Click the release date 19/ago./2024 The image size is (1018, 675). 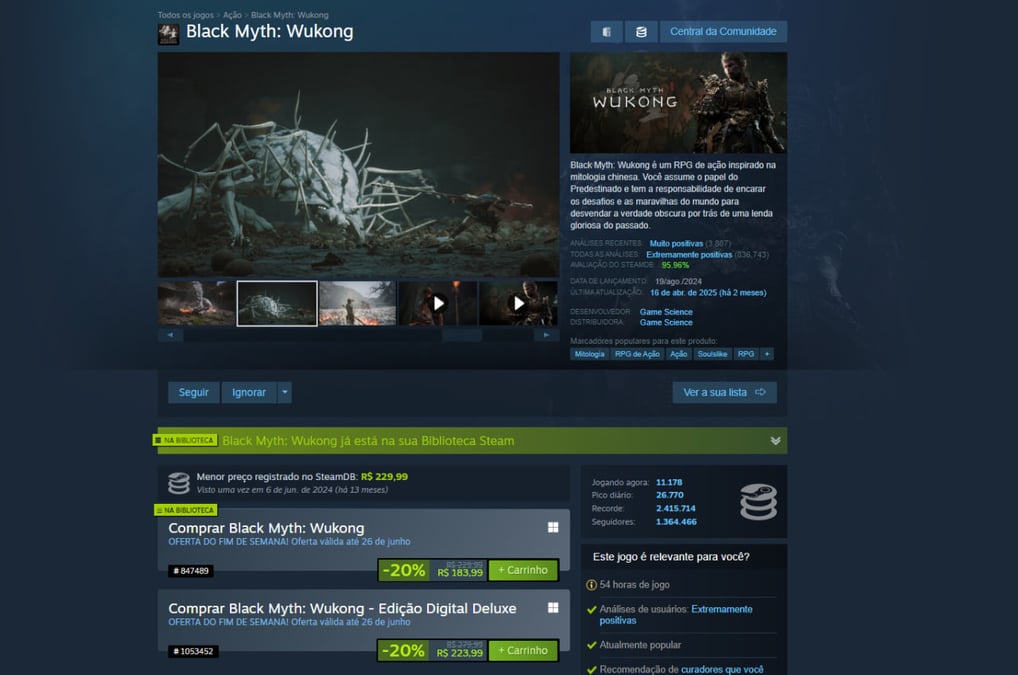(678, 281)
